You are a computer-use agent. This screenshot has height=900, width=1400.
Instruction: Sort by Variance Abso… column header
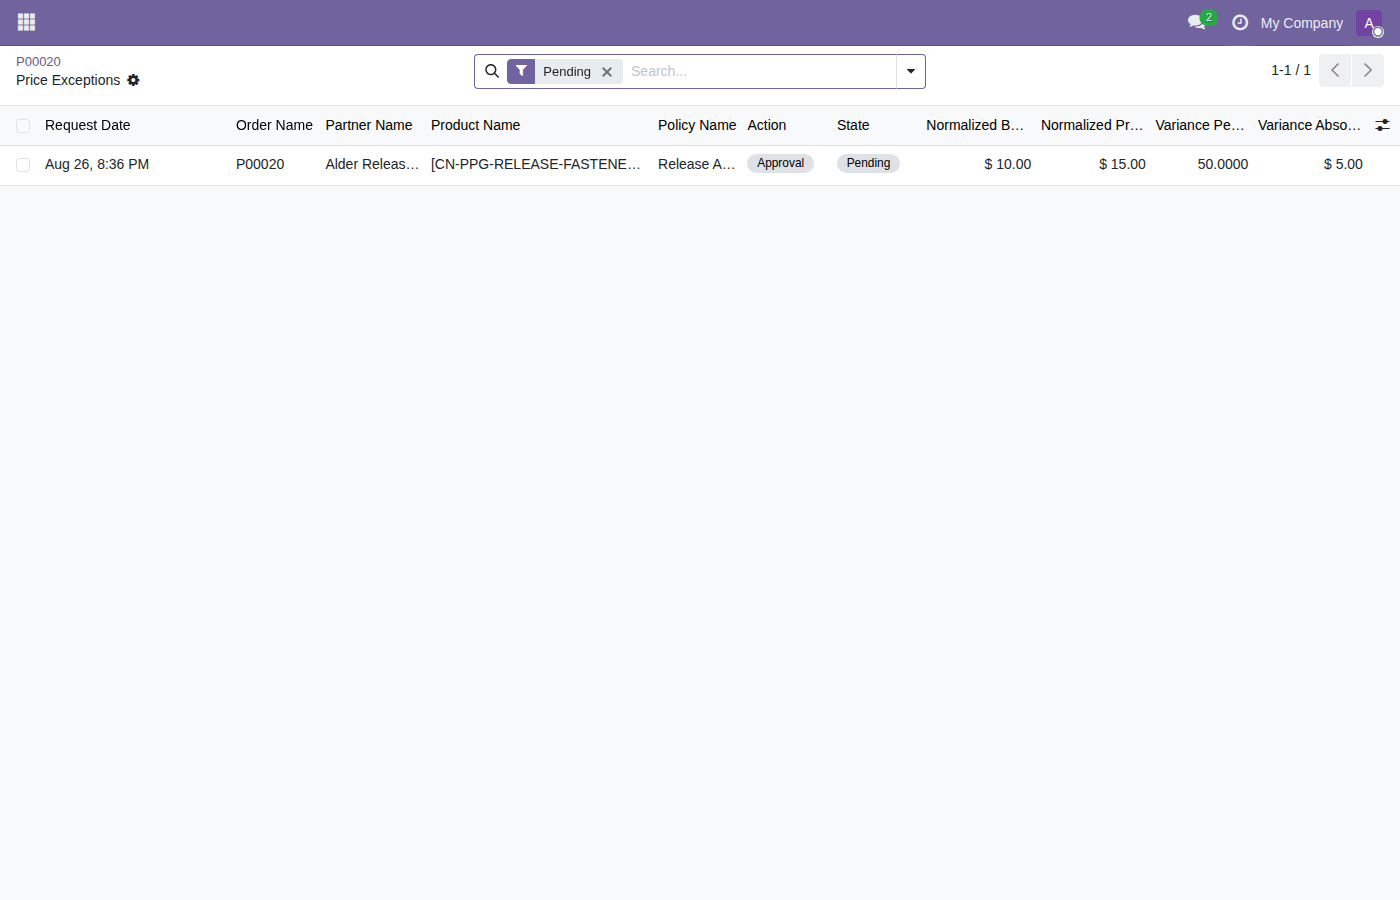click(1309, 125)
